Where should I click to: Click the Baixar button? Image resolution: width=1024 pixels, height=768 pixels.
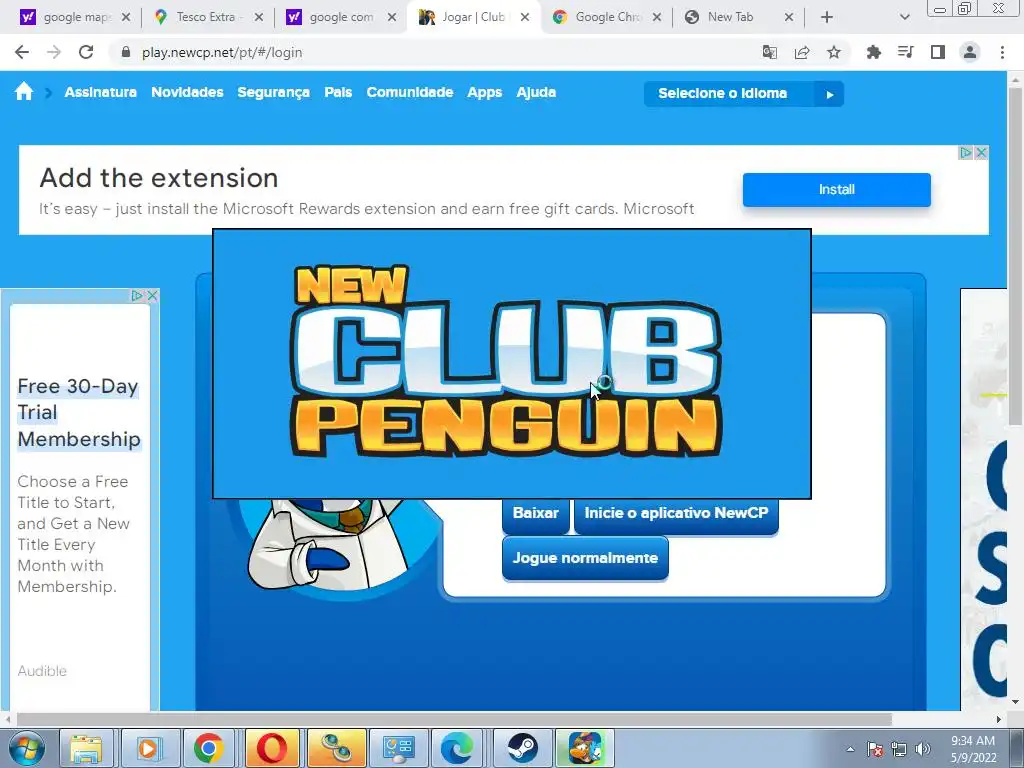click(536, 514)
